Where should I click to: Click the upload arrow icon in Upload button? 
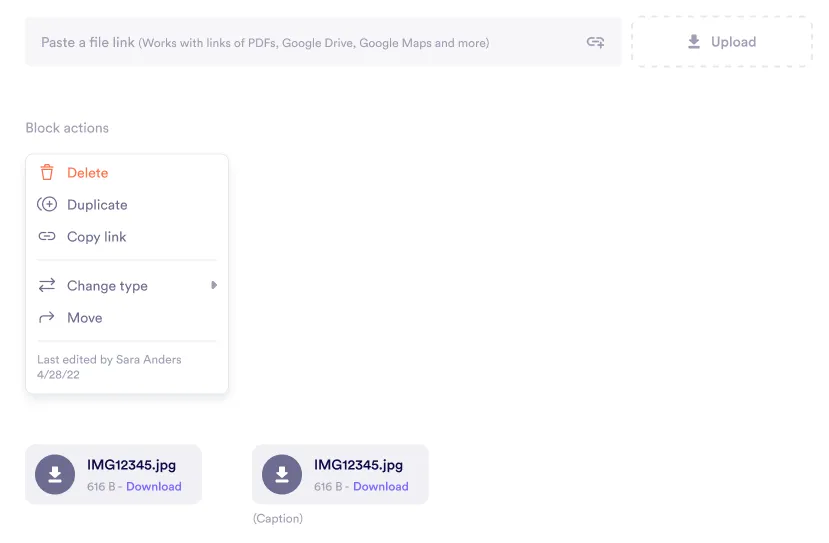point(694,42)
